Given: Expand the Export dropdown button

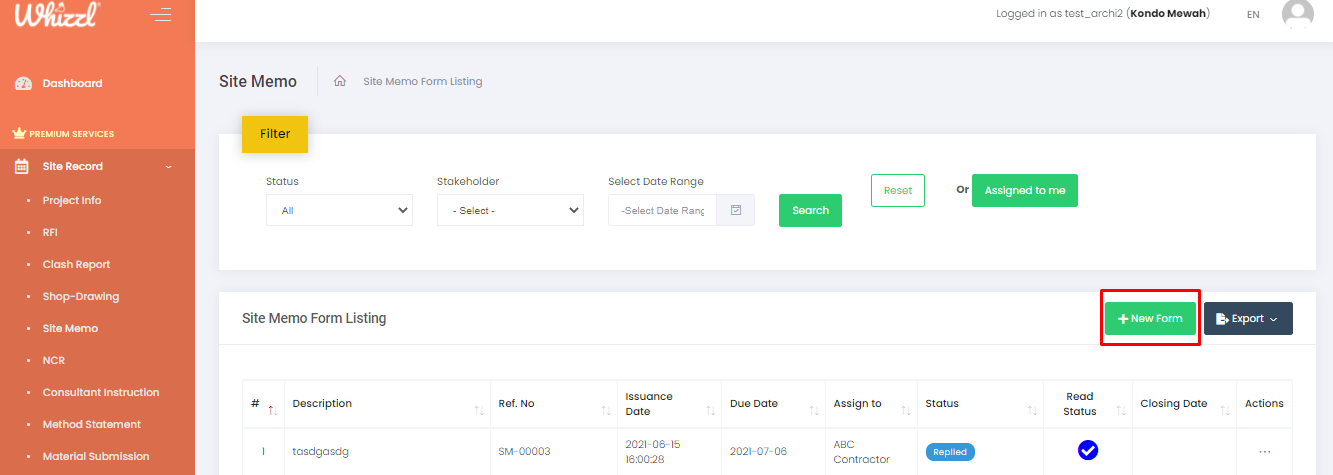Looking at the screenshot, I should pyautogui.click(x=1248, y=318).
